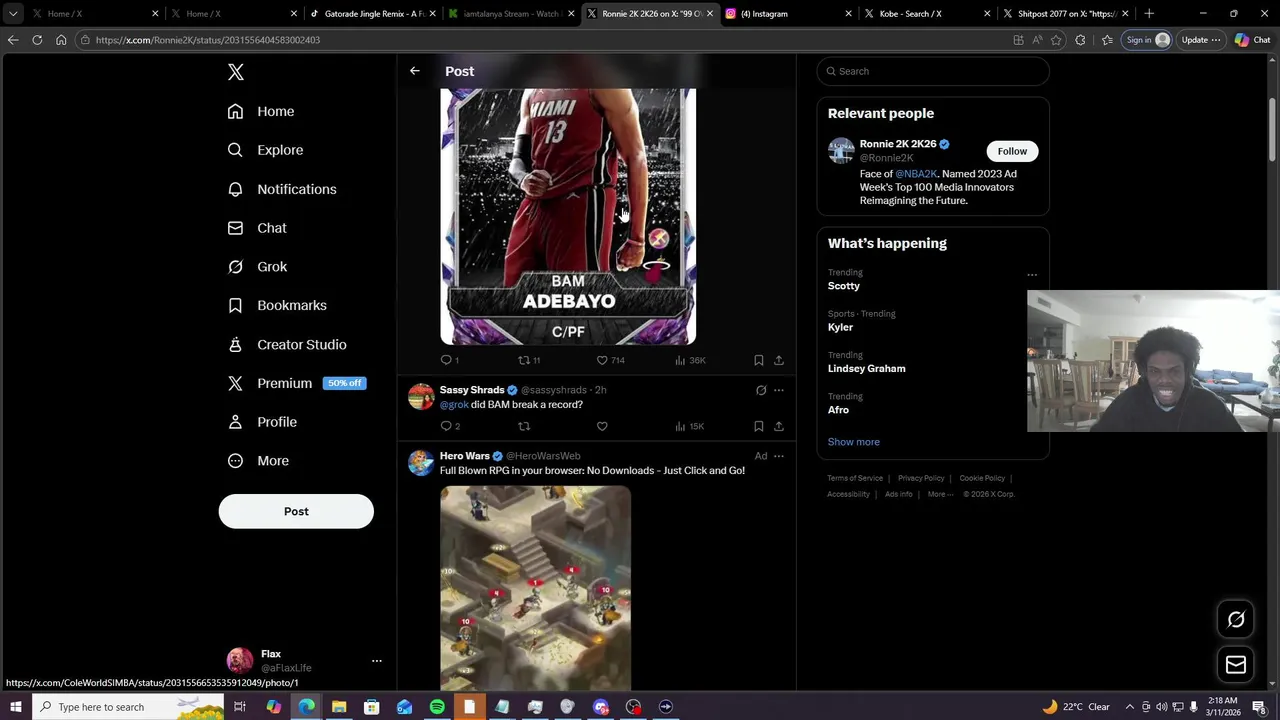Expand the More menu in sidebar
The image size is (1280, 720).
pos(258,461)
